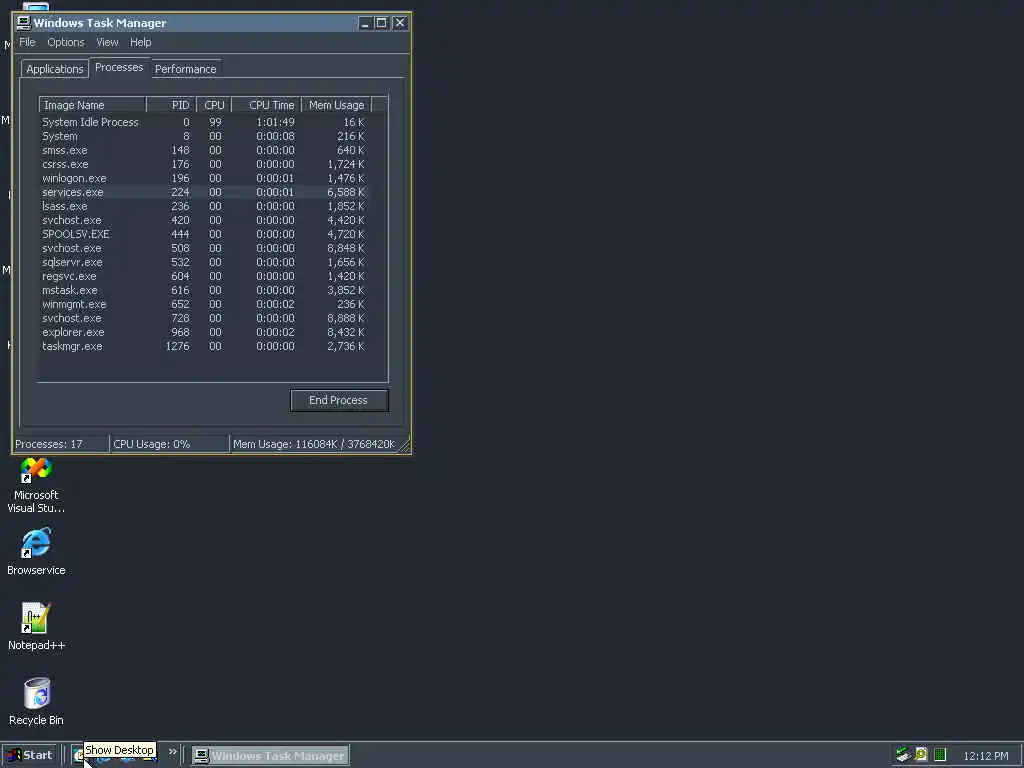Select the Processes tab
The height and width of the screenshot is (768, 1024).
pos(119,67)
